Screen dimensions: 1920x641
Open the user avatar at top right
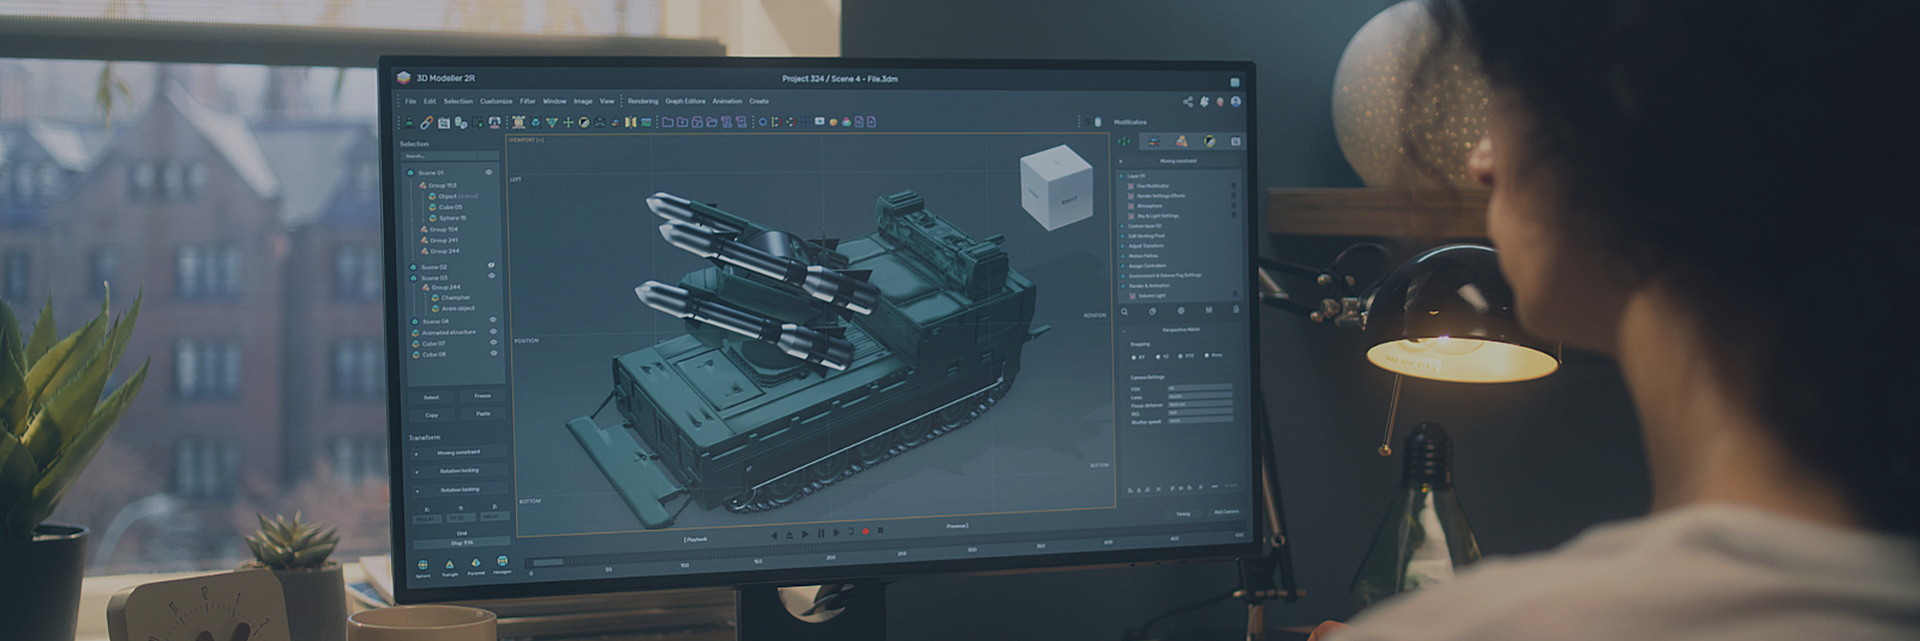[x=1236, y=102]
